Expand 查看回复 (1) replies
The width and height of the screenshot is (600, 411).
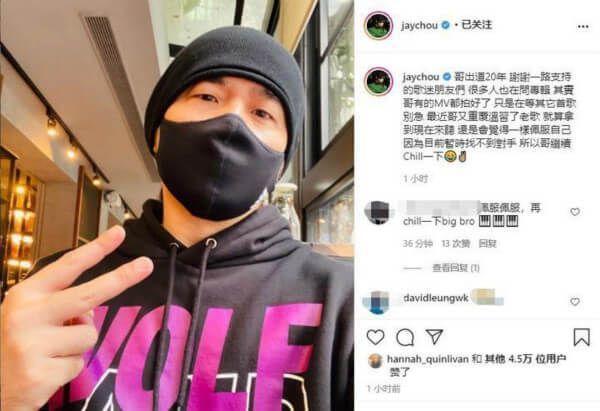[x=455, y=268]
